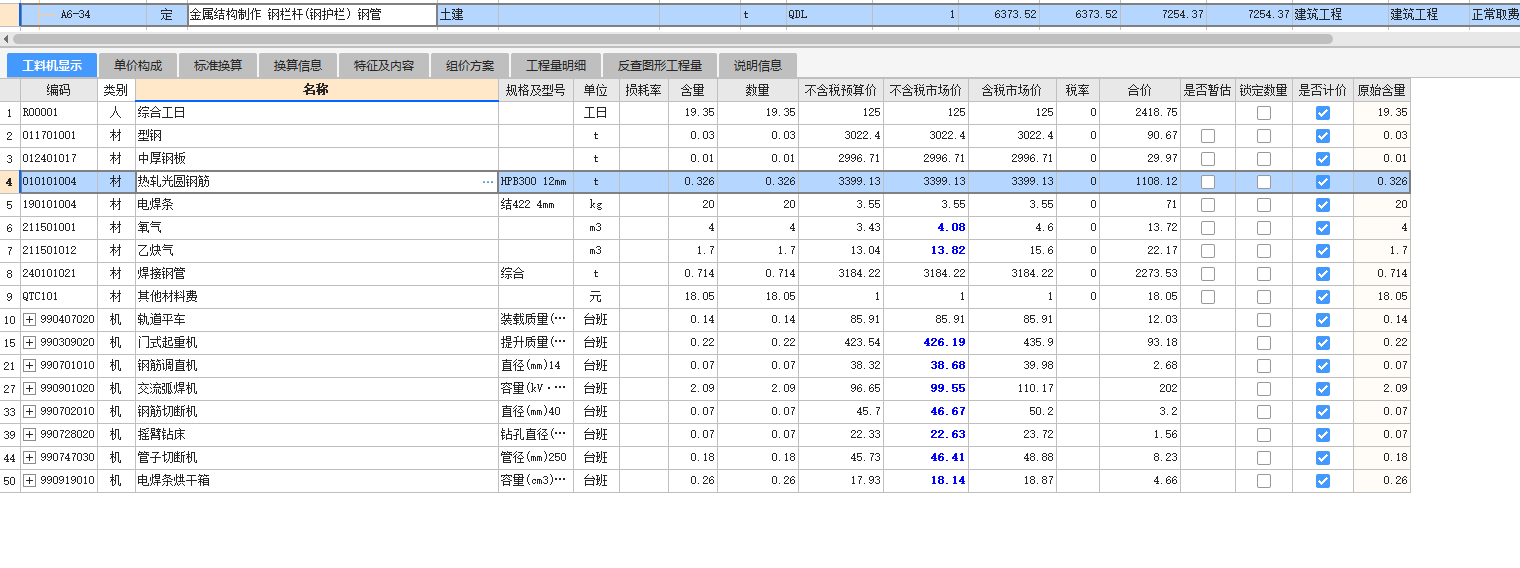Uncheck 是否计价 for 门式起重机 row
The height and width of the screenshot is (568, 1520).
(1323, 343)
